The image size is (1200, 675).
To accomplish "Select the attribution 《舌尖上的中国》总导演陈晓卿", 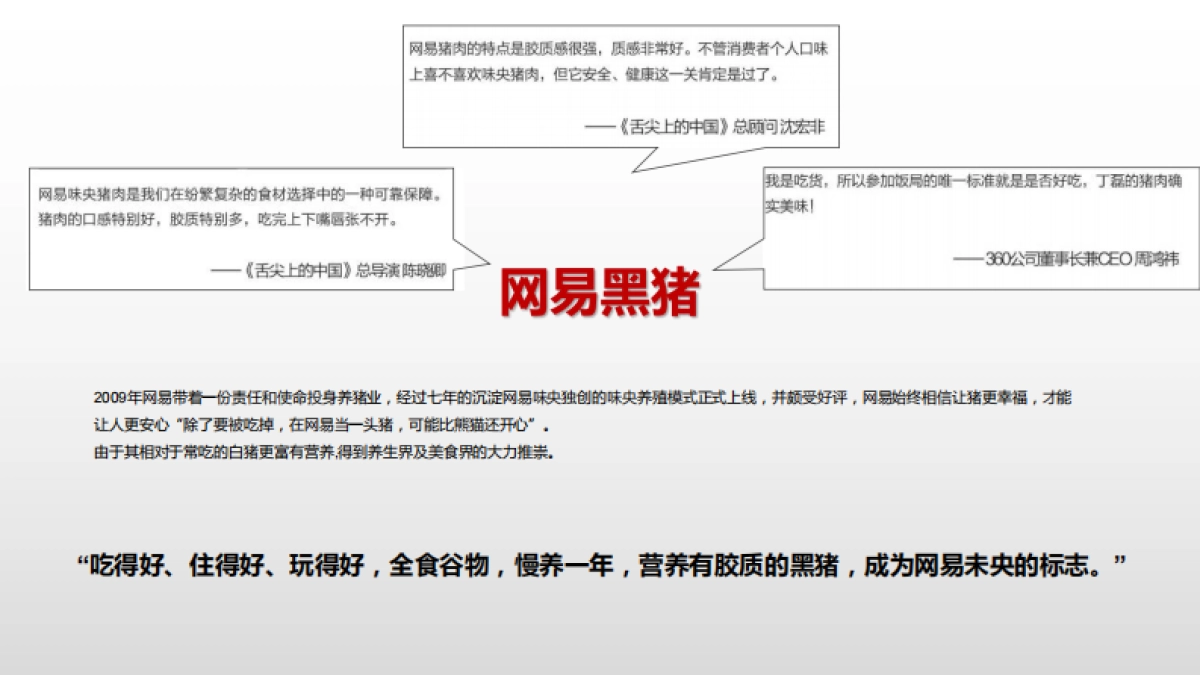I will pos(330,270).
